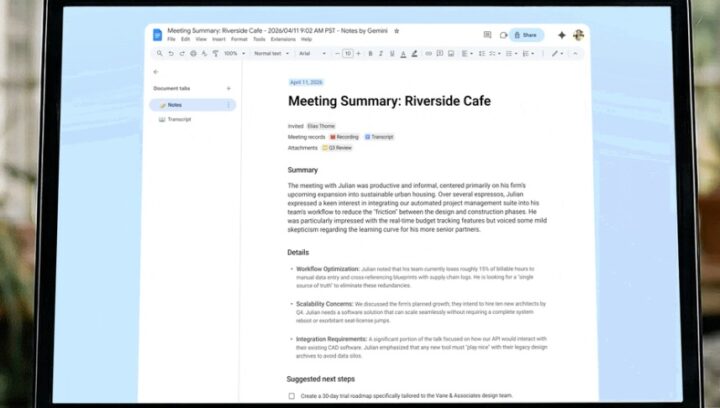The height and width of the screenshot is (408, 720).
Task: Open the Recording chip
Action: pos(344,137)
